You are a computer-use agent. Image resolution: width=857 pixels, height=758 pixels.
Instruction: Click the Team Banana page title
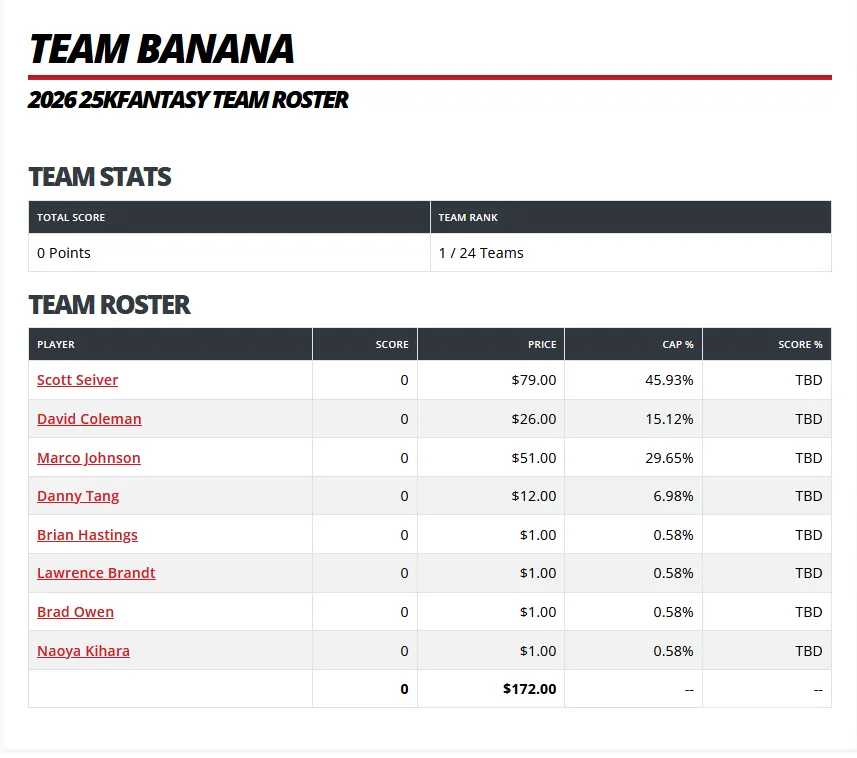(161, 49)
